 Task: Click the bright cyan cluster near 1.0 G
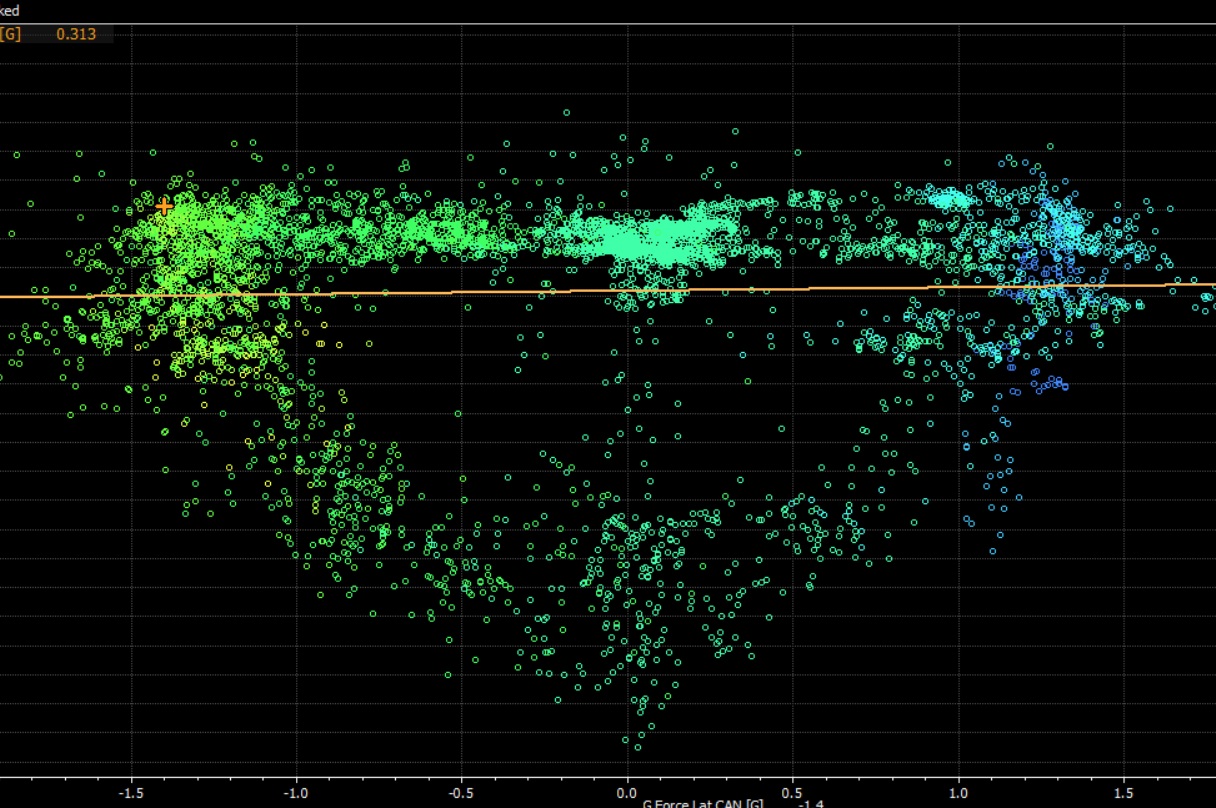coord(950,200)
